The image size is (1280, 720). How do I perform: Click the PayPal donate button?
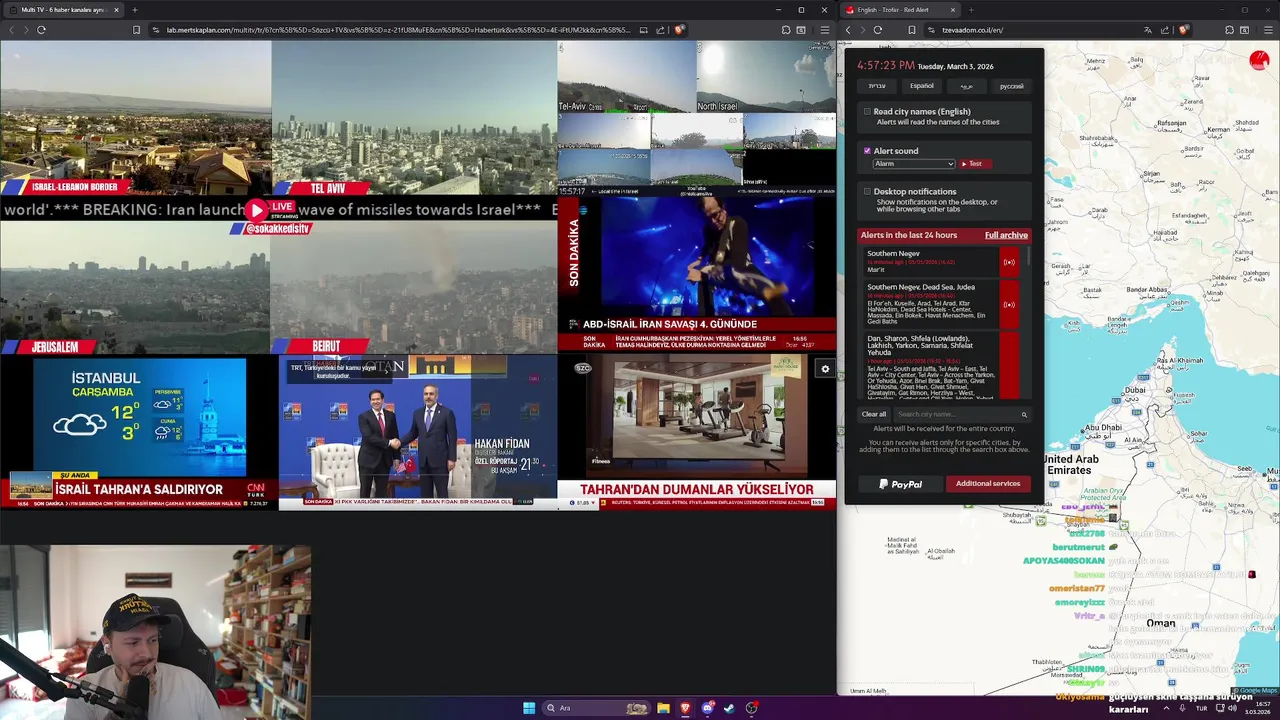click(x=900, y=484)
